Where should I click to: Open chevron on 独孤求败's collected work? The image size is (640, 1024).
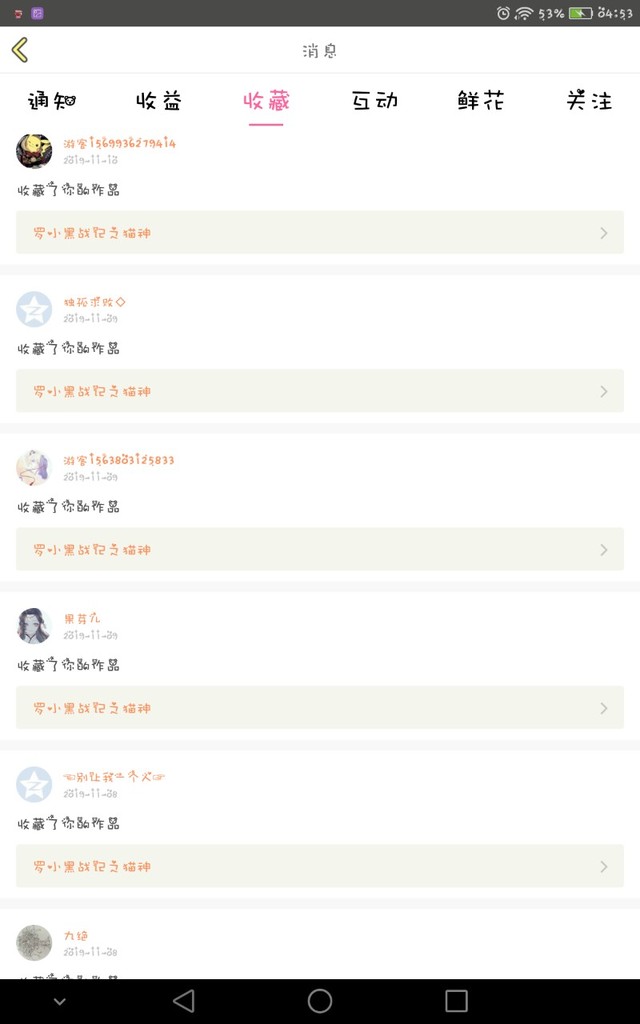[603, 392]
